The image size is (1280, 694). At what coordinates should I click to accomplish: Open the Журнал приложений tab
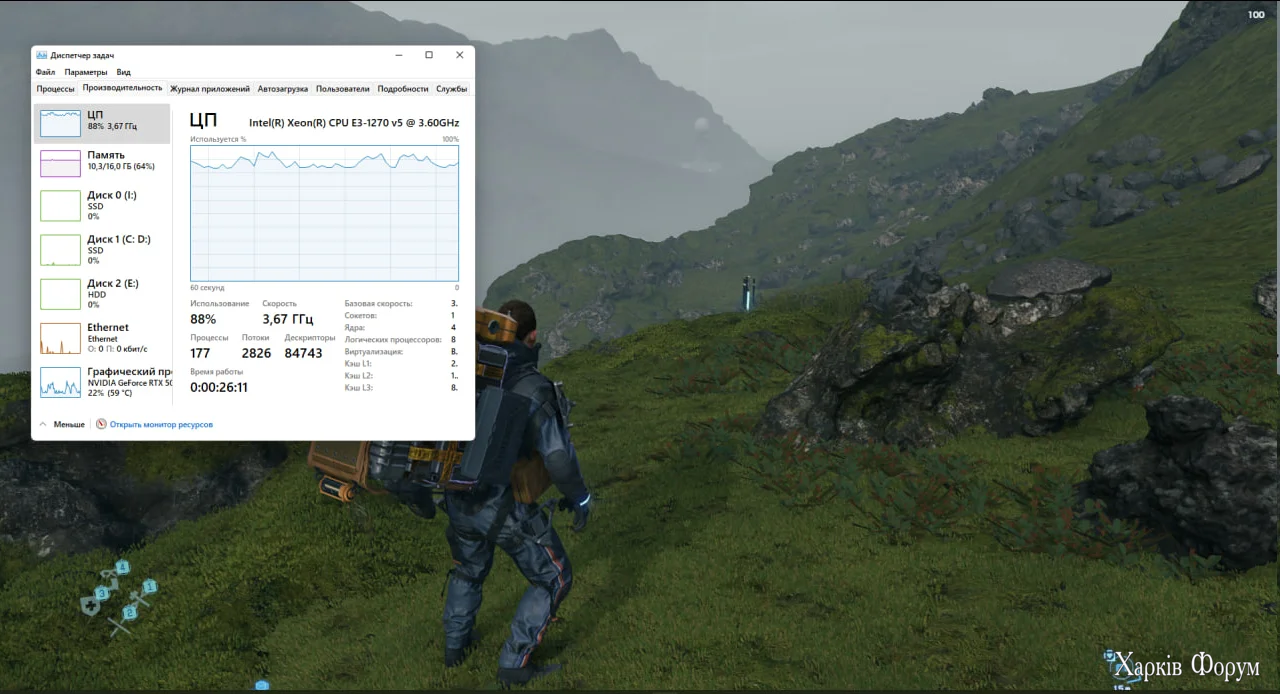(210, 89)
